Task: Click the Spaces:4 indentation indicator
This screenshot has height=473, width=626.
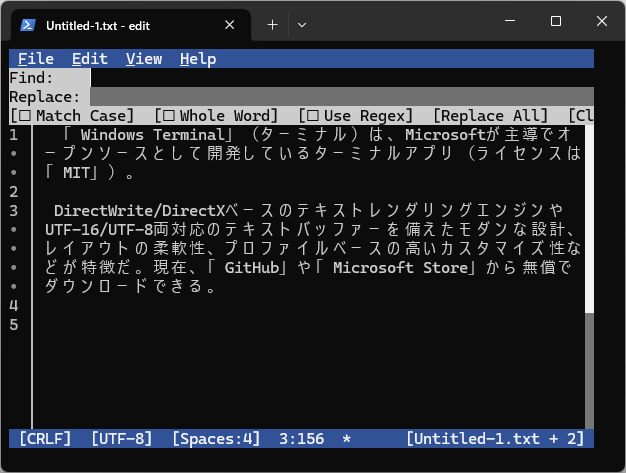Action: coord(216,439)
